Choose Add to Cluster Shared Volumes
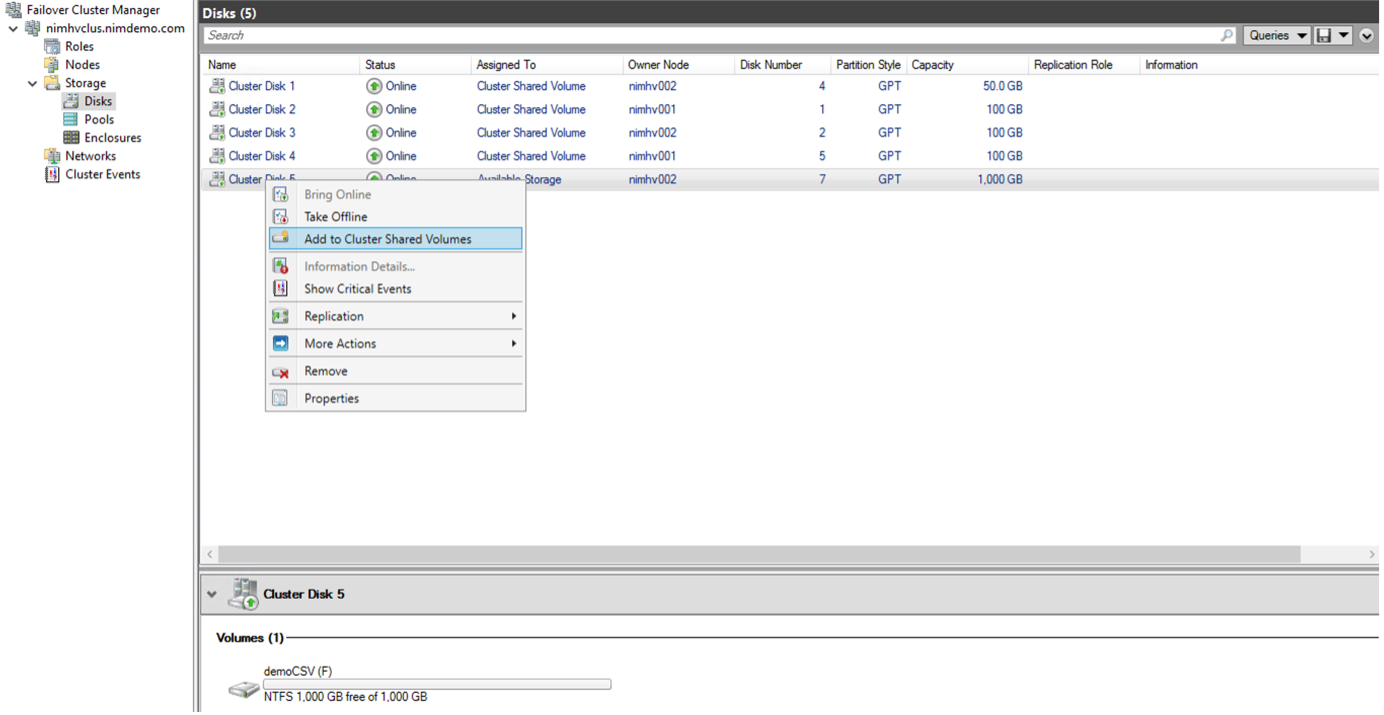 tap(387, 239)
